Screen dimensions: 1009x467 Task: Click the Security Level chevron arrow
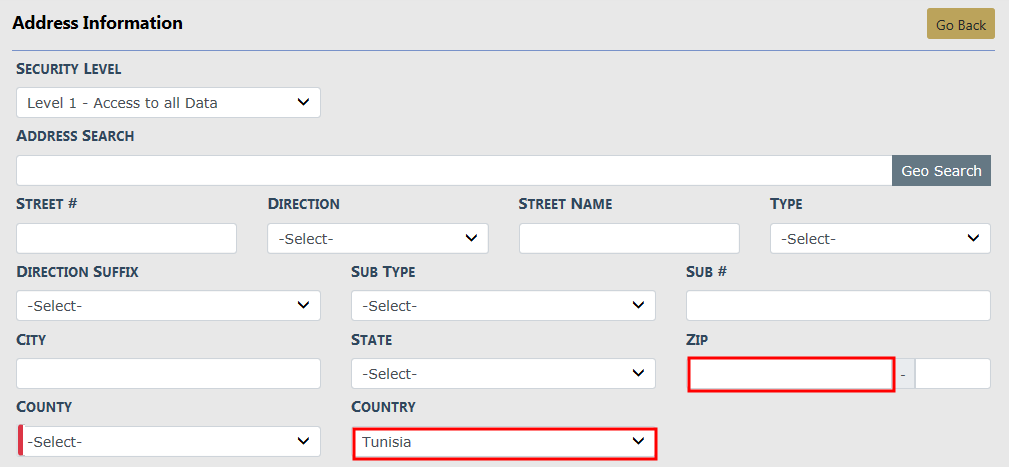point(303,102)
